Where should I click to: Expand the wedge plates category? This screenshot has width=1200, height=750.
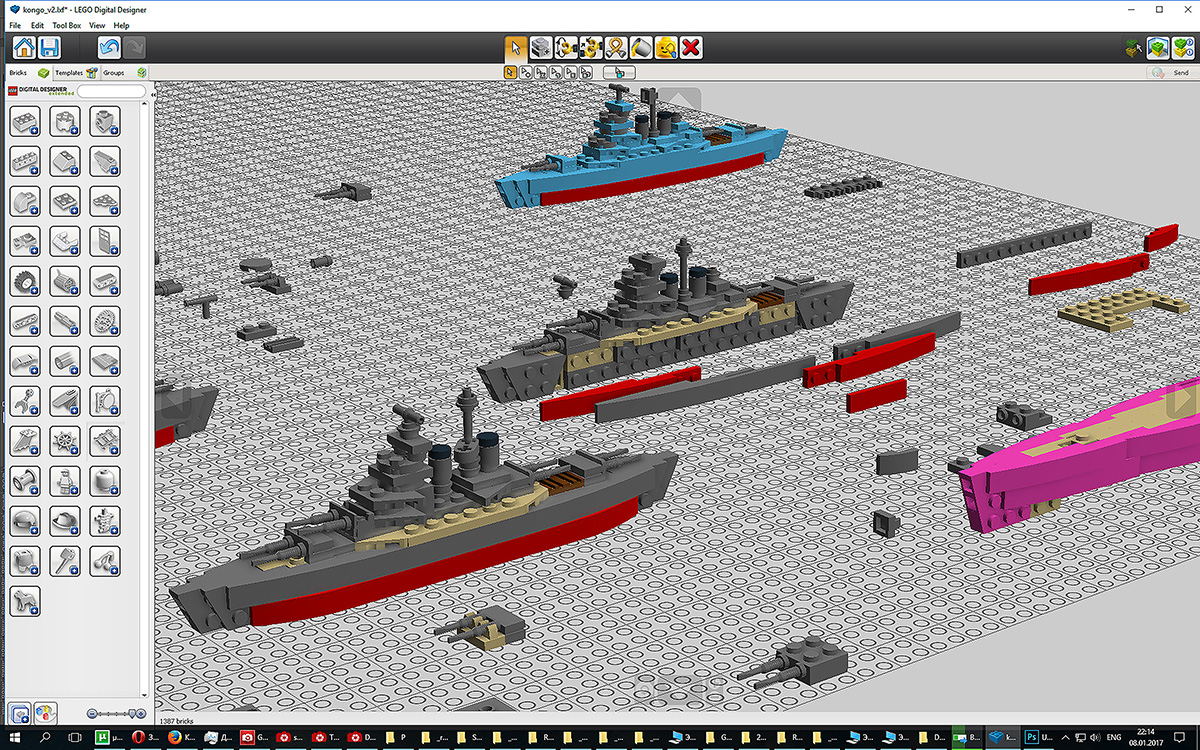pyautogui.click(x=105, y=200)
